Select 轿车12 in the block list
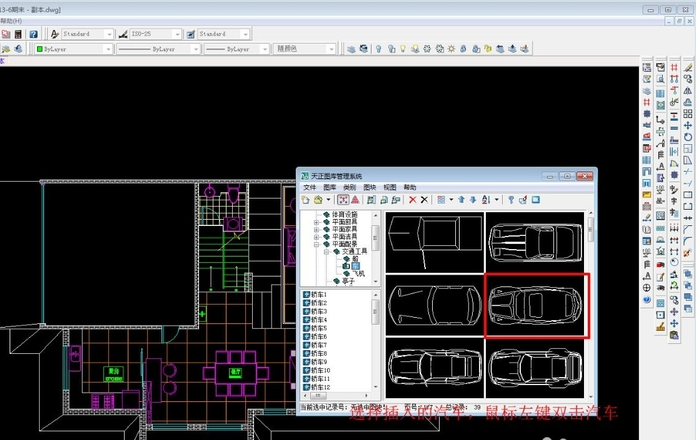 tap(320, 387)
